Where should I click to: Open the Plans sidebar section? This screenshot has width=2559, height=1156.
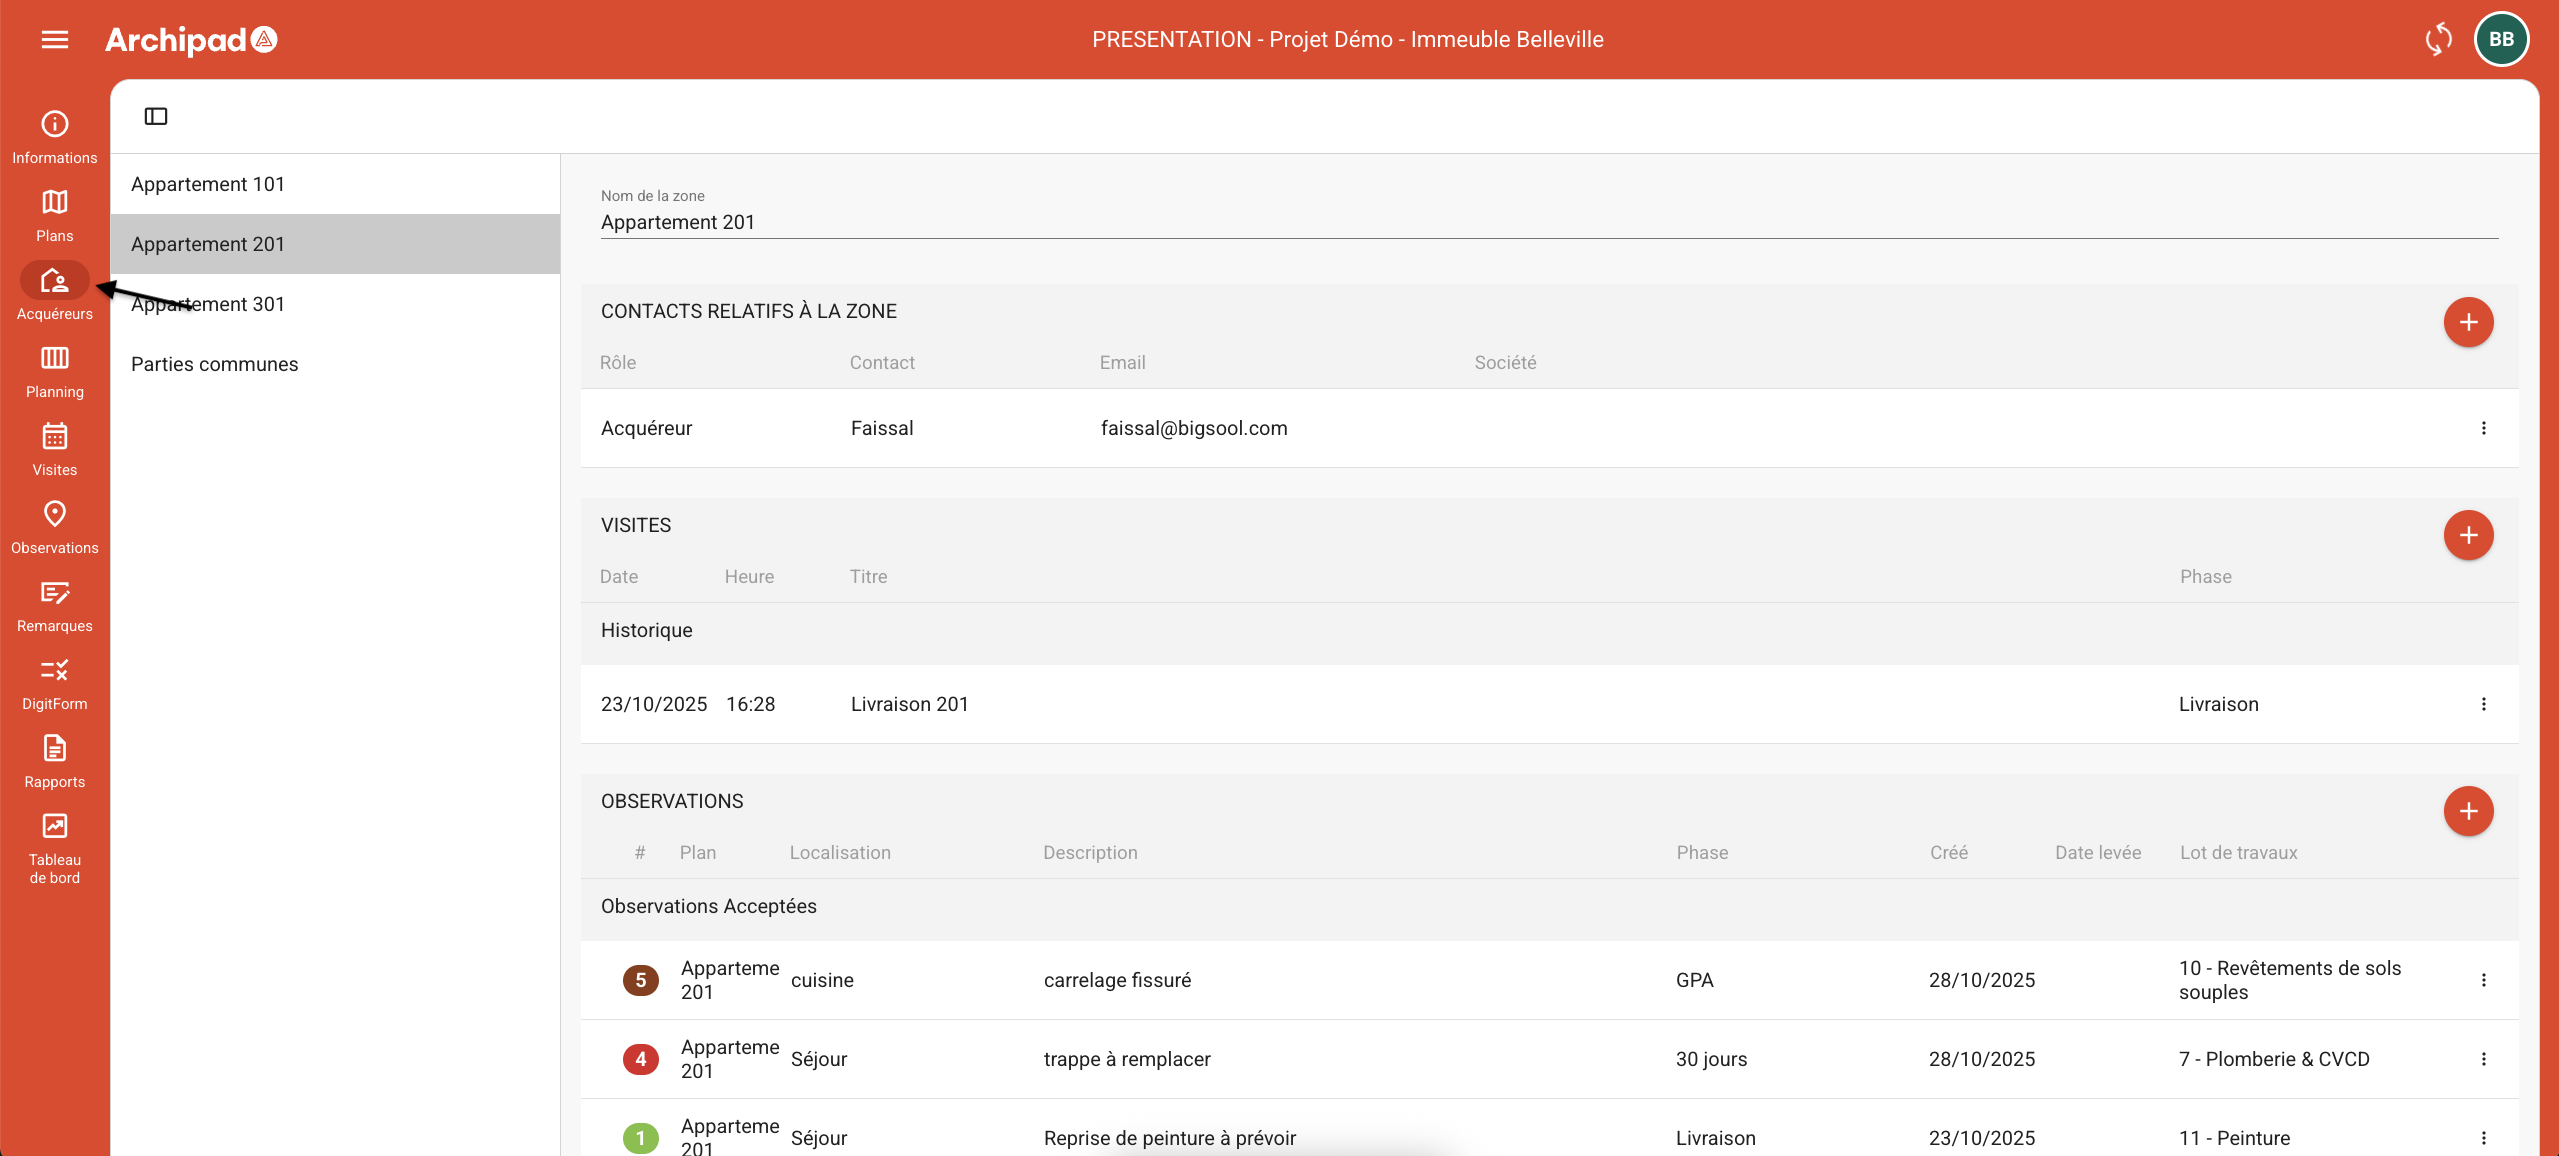(55, 214)
